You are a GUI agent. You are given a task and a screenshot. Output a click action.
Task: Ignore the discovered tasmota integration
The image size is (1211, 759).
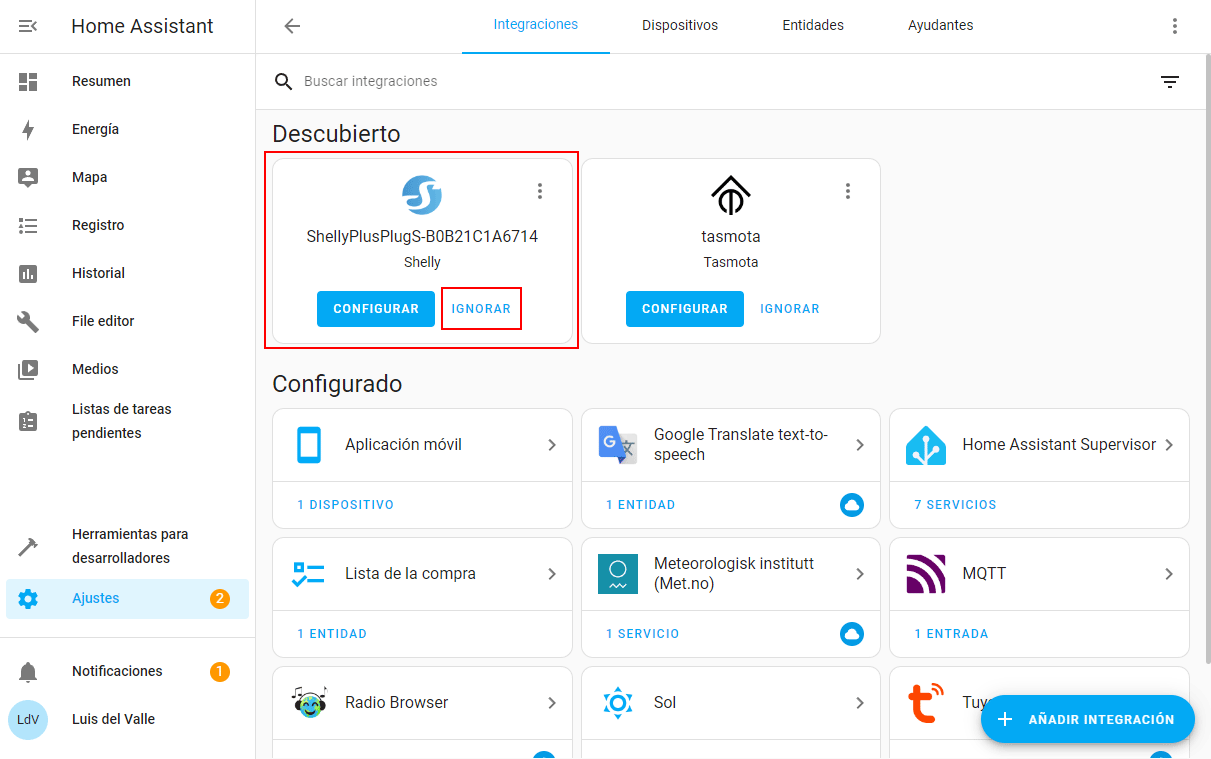pyautogui.click(x=789, y=309)
